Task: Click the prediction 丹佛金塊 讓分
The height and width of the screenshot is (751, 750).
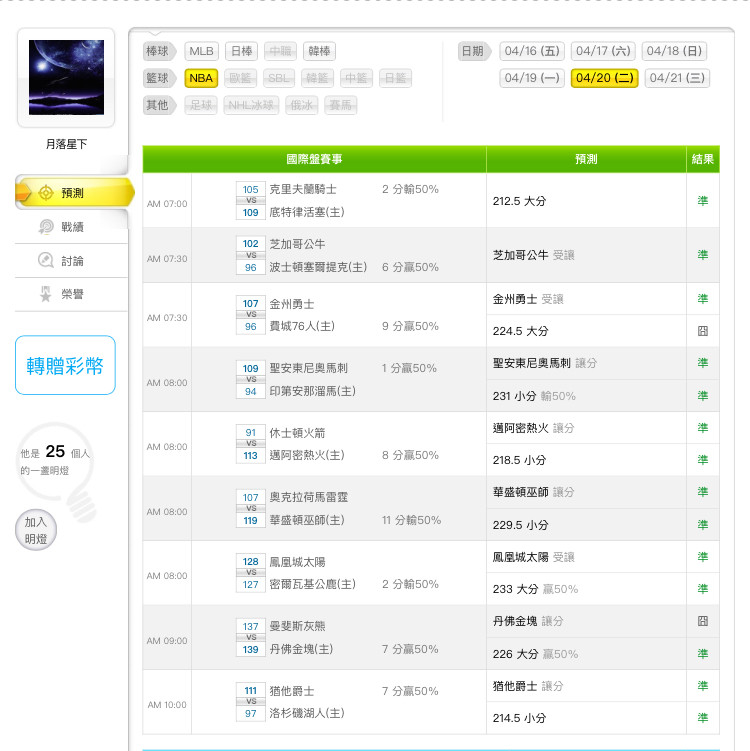Action: [x=528, y=621]
